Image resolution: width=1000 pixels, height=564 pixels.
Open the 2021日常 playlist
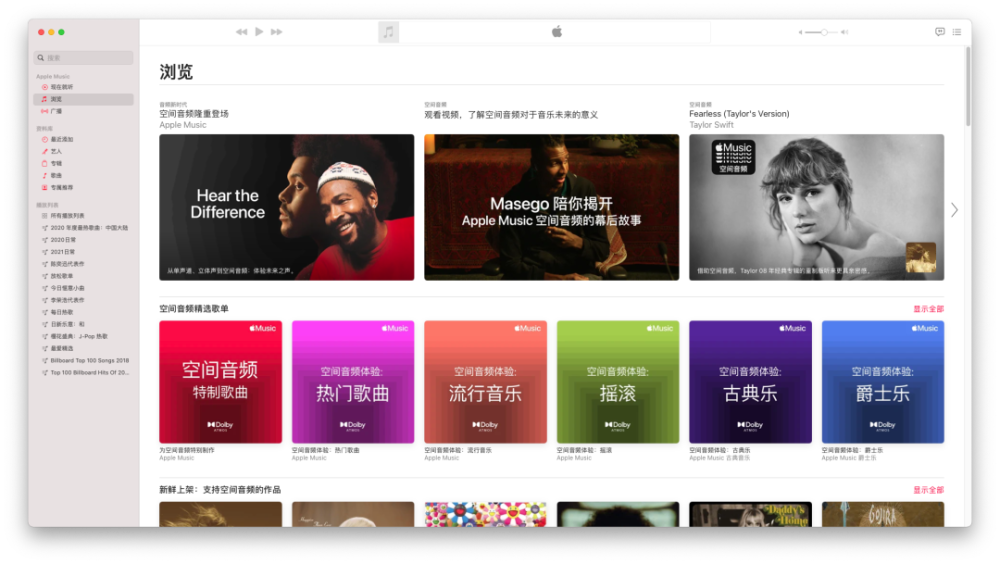[x=84, y=252]
